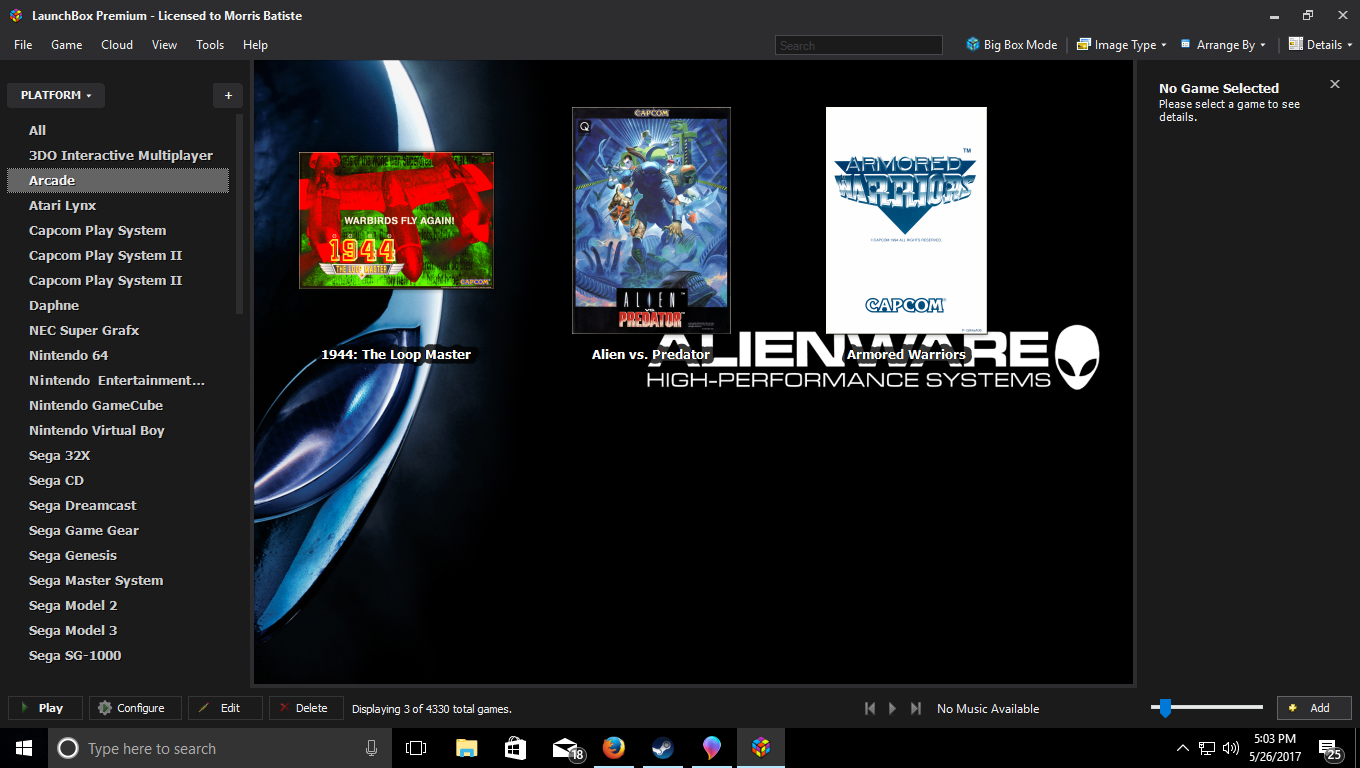The image size is (1360, 768).
Task: Open the Tools menu
Action: click(210, 44)
